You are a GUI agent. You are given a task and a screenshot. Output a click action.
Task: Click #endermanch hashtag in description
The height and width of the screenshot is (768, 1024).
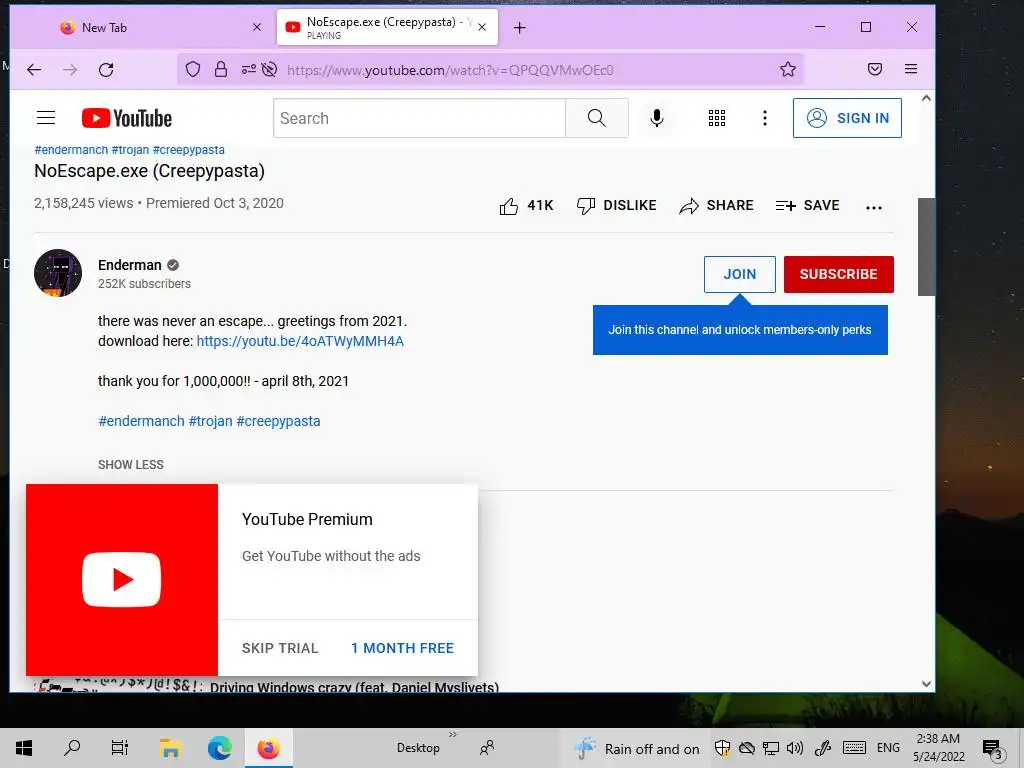141,421
